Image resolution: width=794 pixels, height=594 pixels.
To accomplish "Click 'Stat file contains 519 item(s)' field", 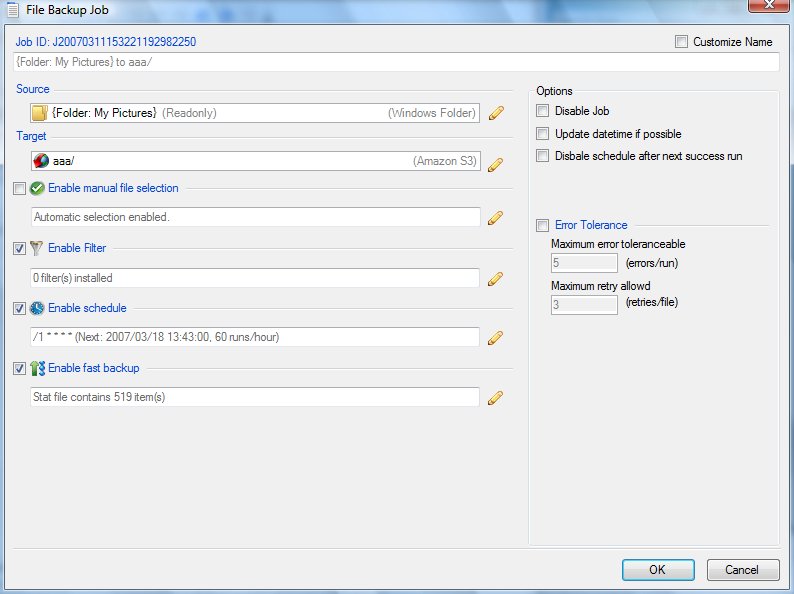I will (255, 397).
